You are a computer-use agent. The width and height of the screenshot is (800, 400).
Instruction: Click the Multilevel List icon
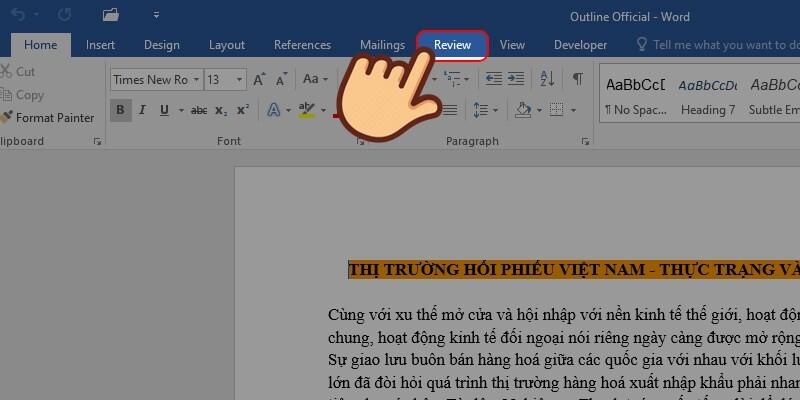click(453, 79)
